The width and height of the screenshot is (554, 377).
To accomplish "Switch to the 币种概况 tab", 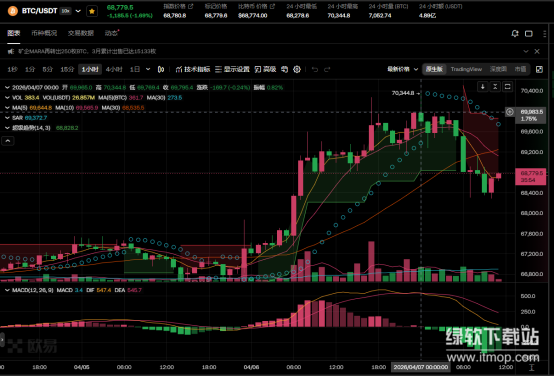I will pos(44,33).
